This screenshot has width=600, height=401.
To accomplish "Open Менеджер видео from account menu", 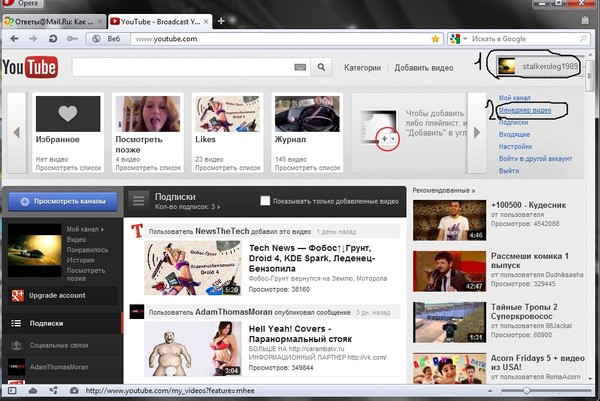I will pos(525,110).
